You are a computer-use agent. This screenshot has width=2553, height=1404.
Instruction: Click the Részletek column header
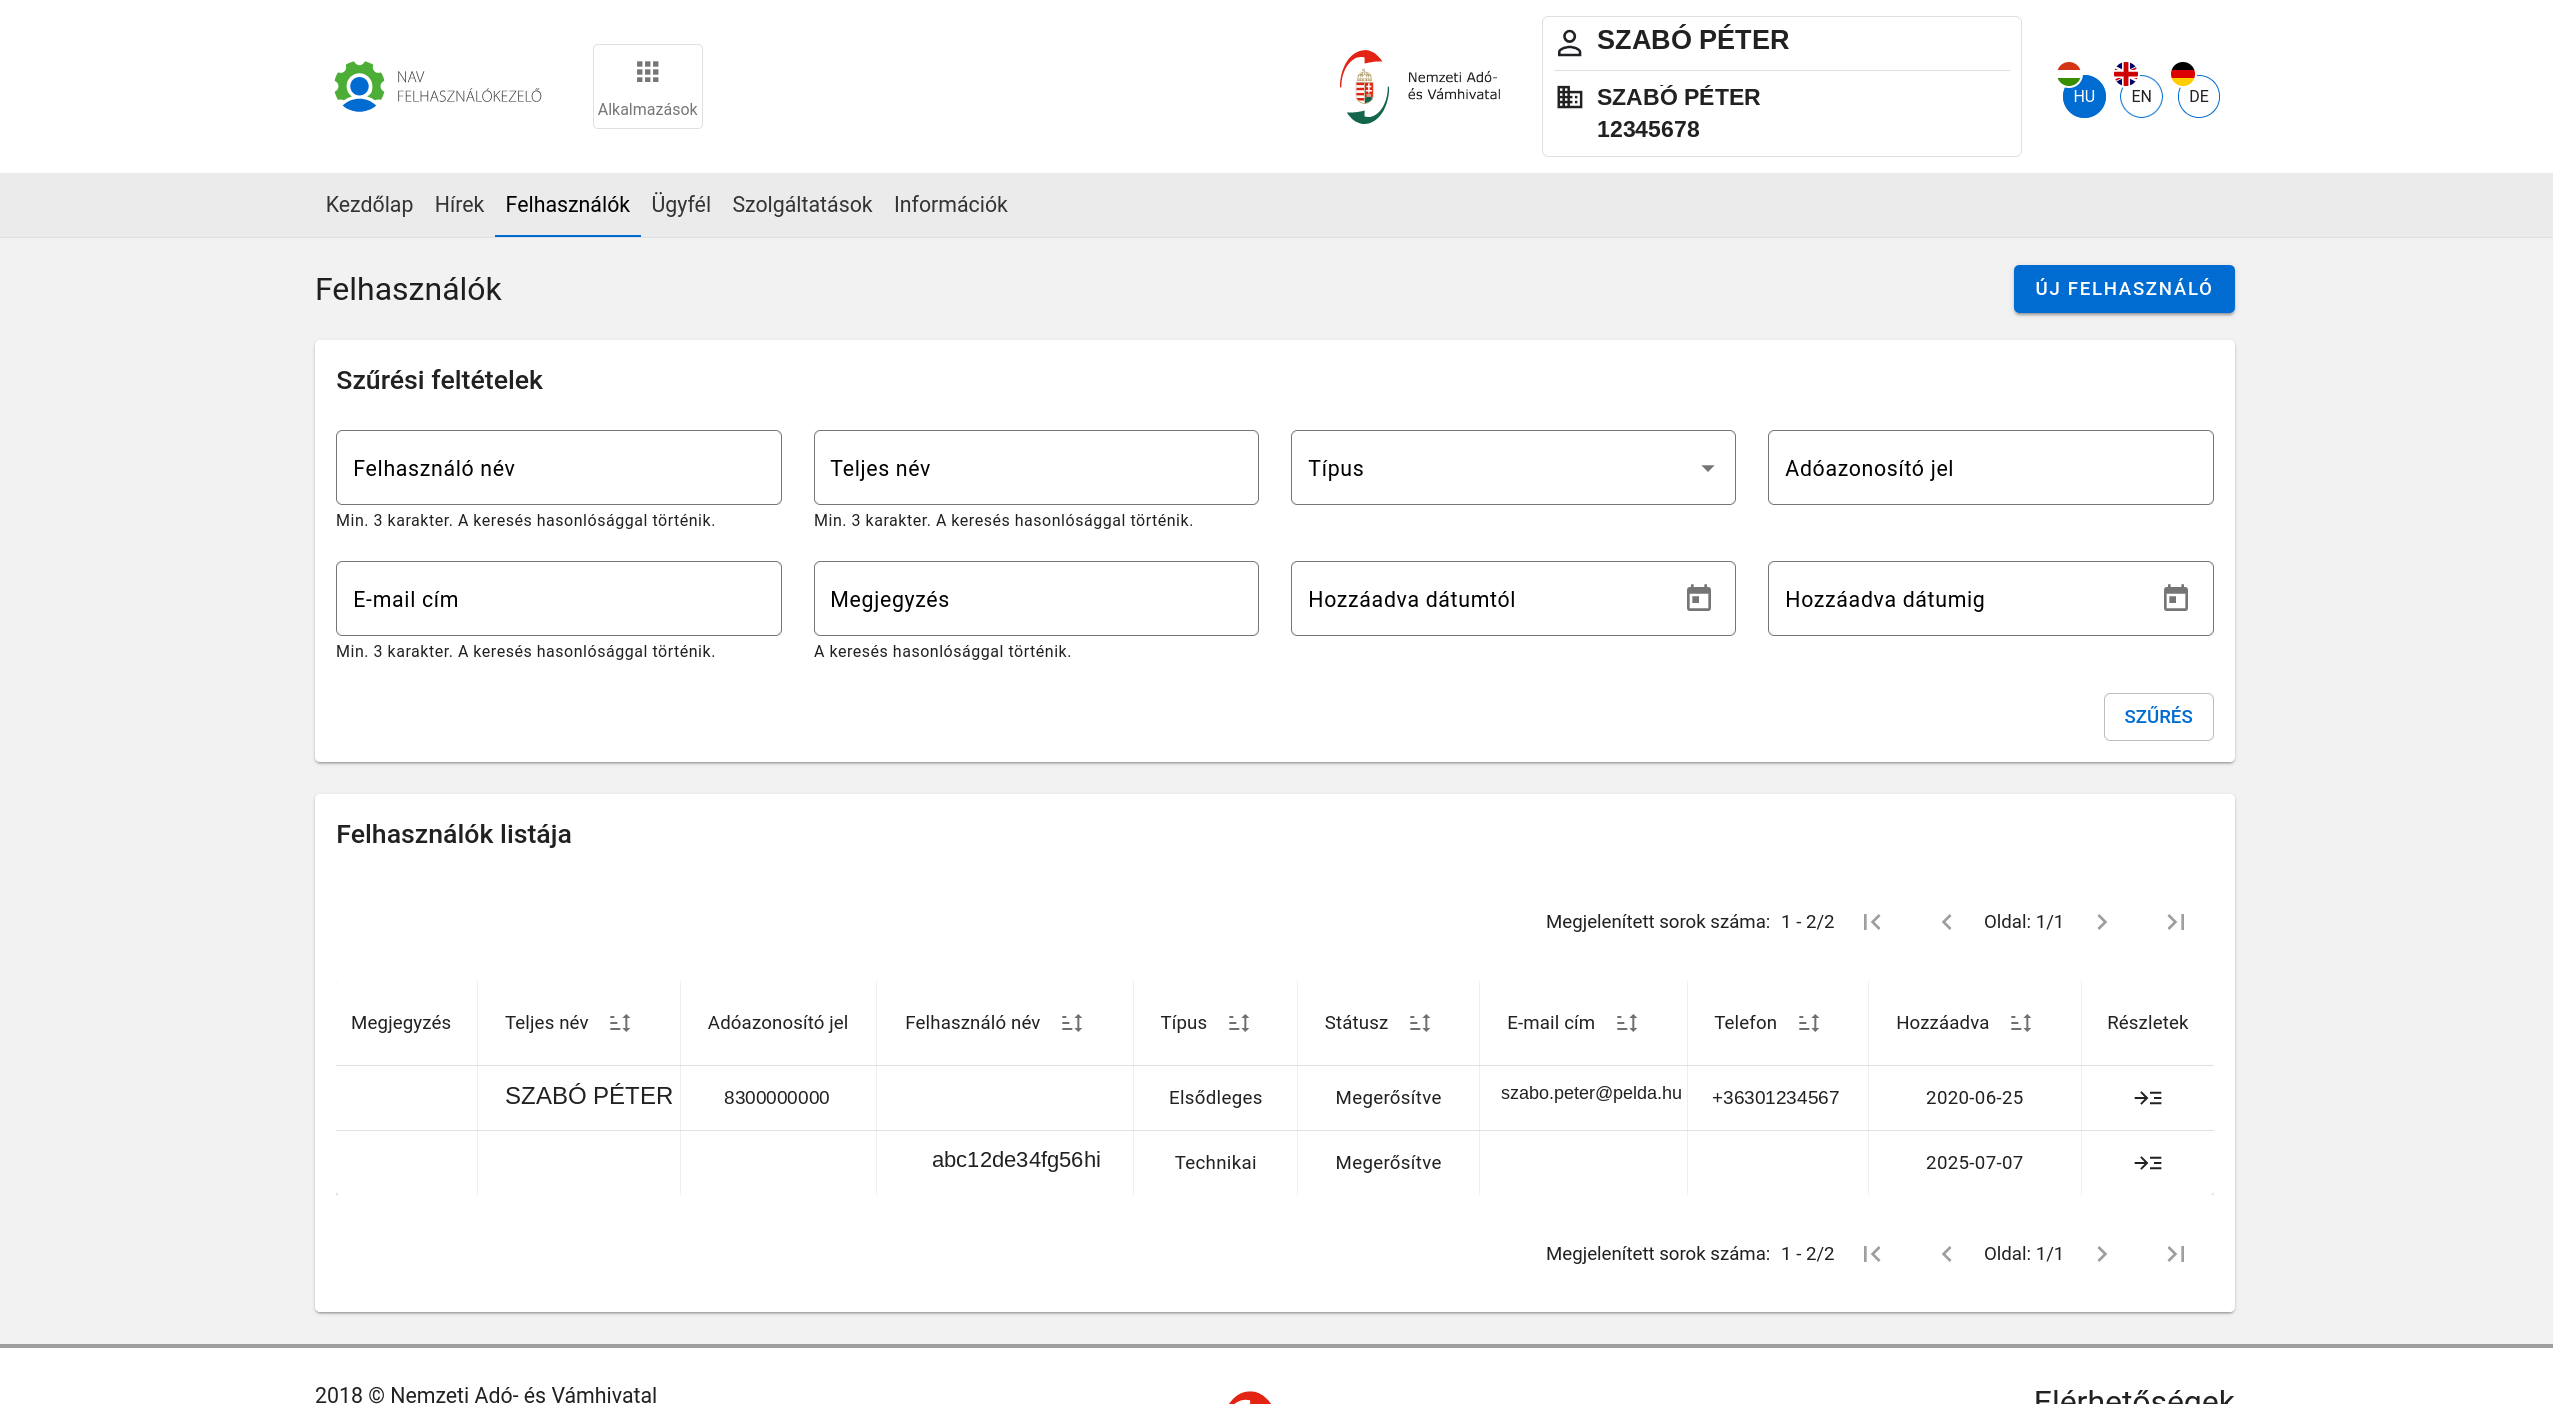coord(2147,1023)
